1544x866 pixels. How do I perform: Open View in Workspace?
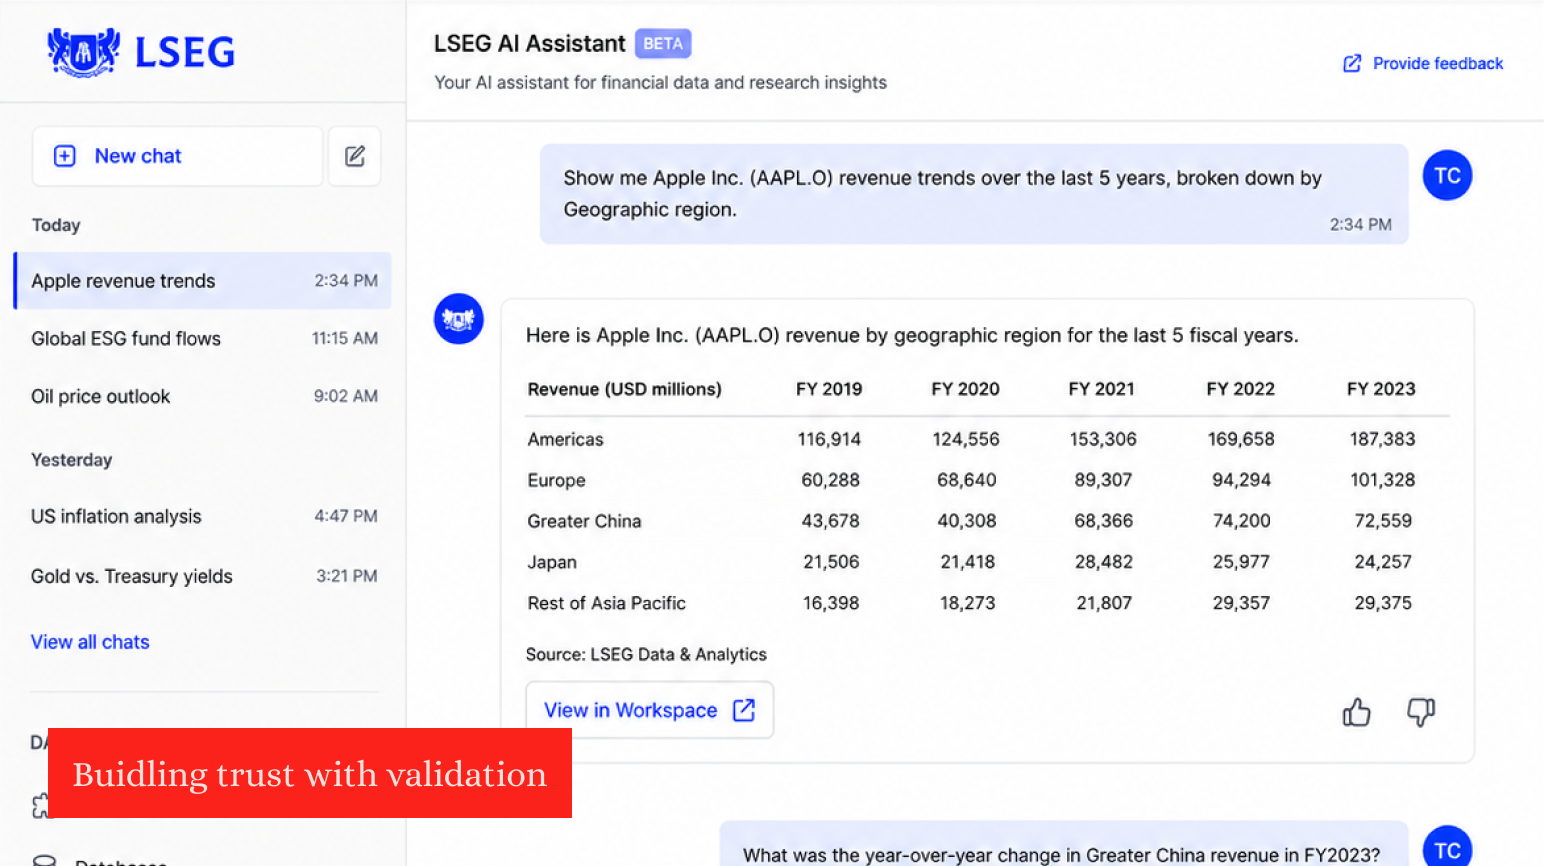[x=650, y=710]
